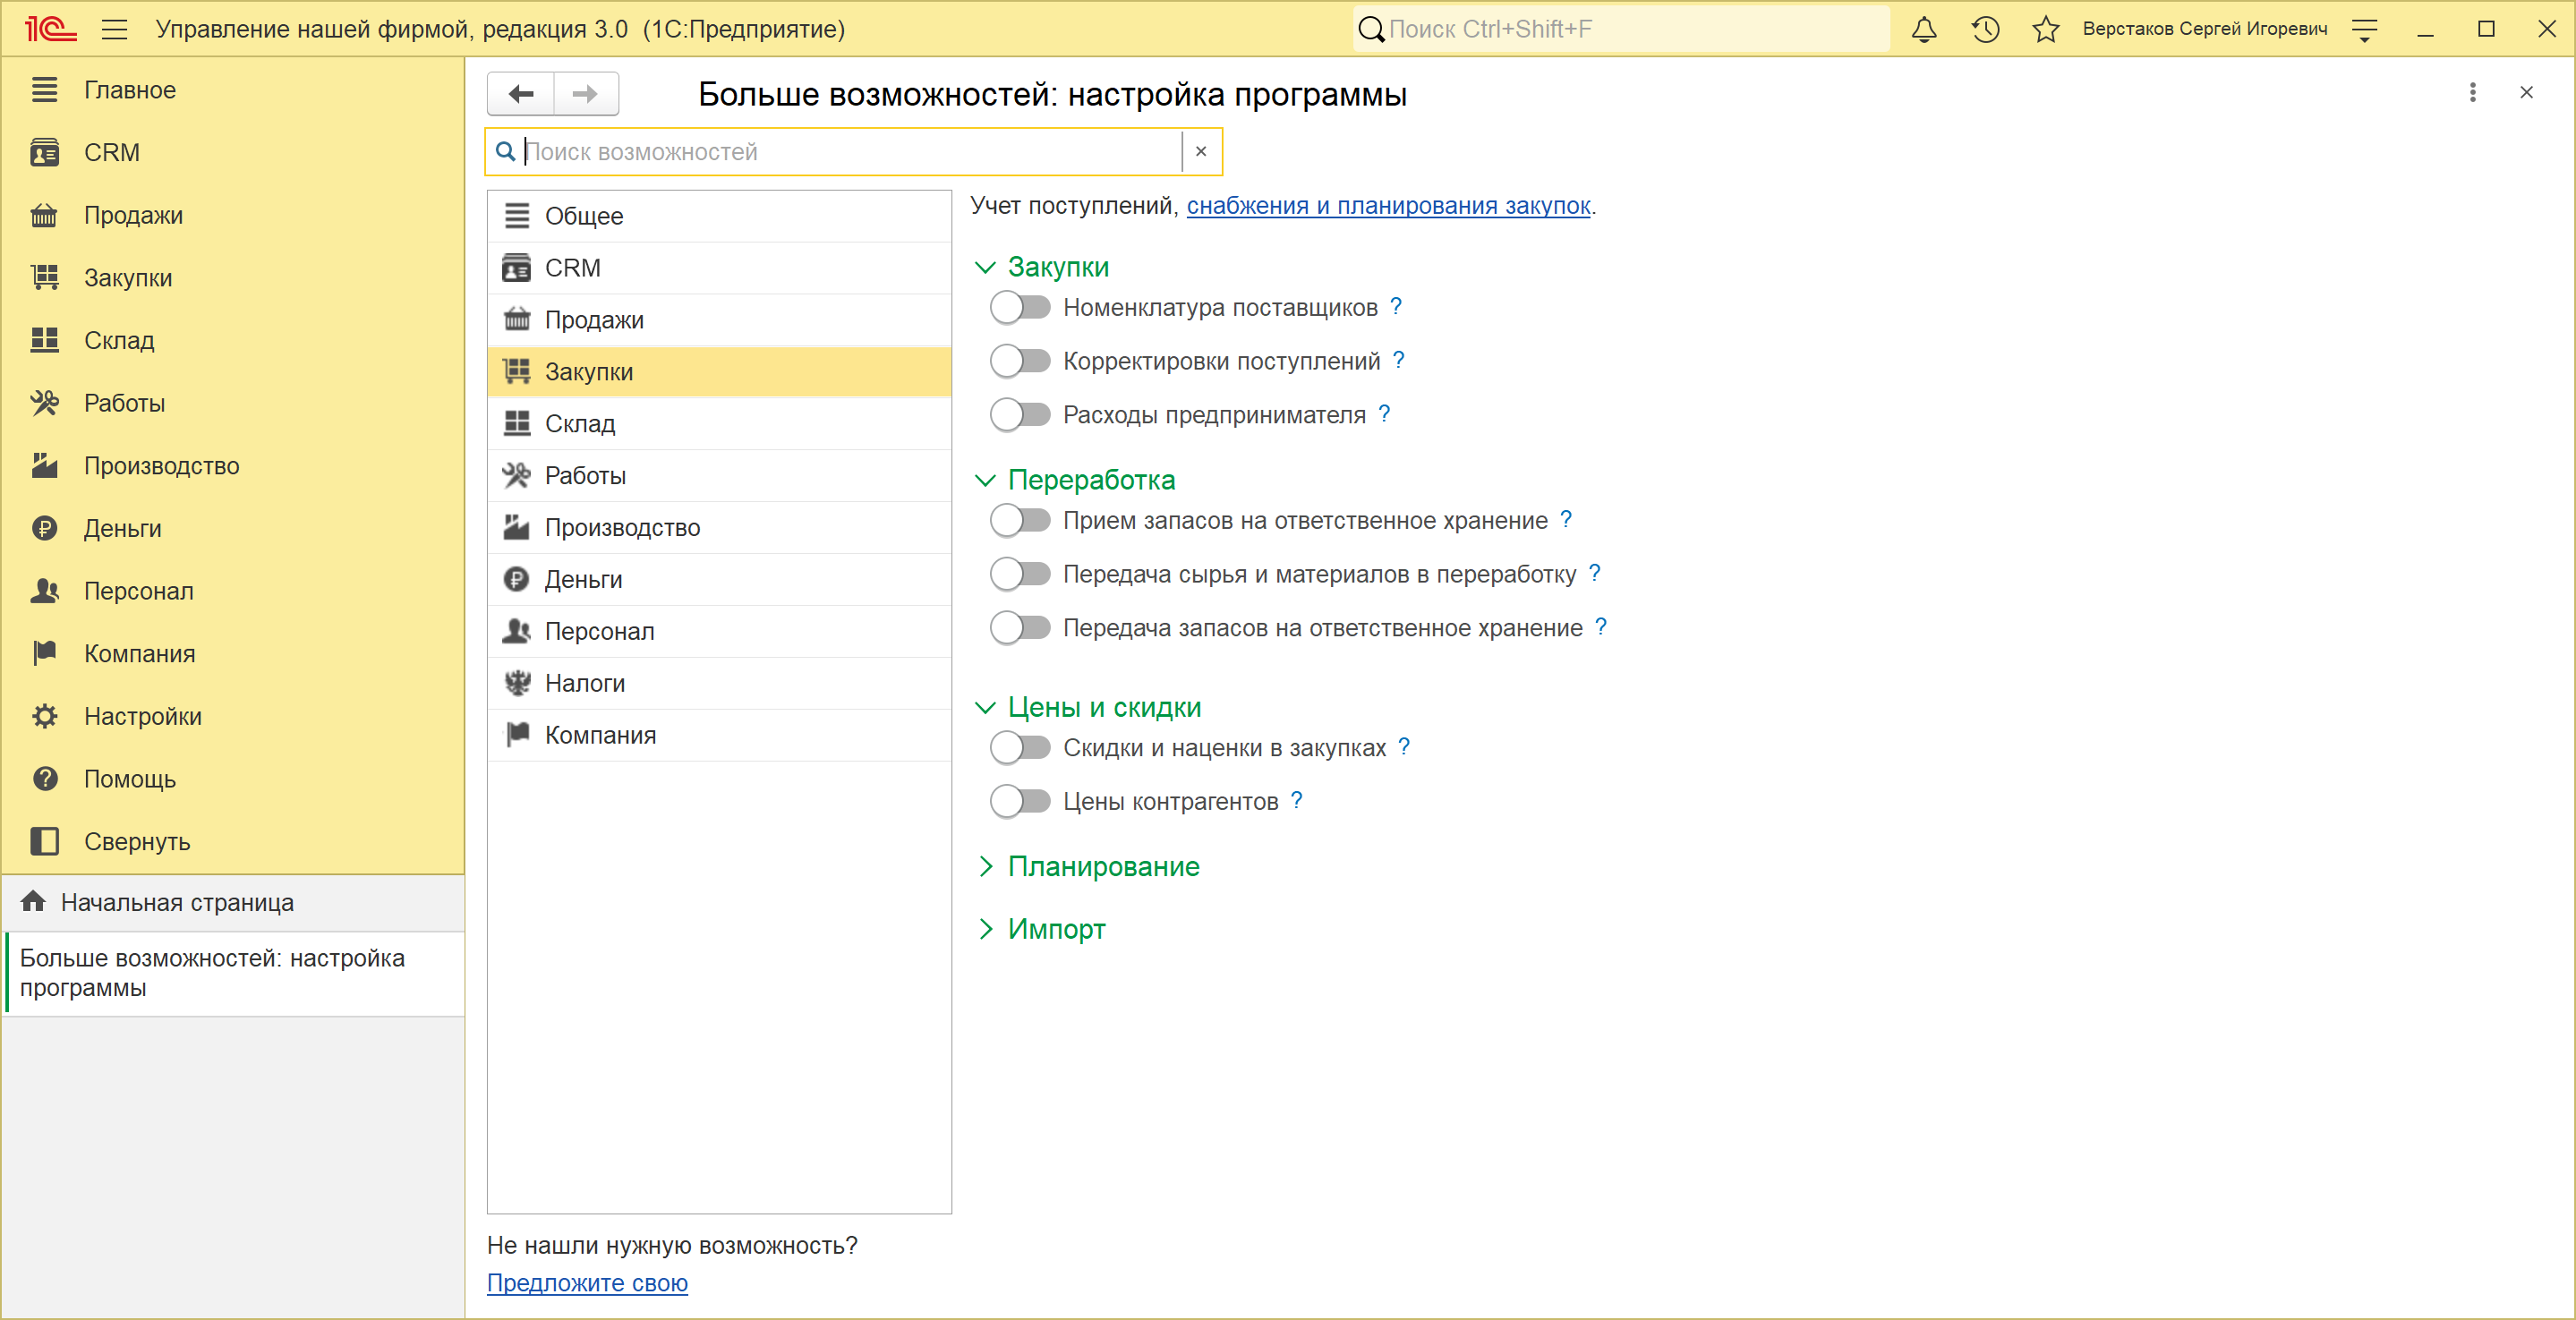Turn on Цены контрагентов toggle
The height and width of the screenshot is (1320, 2576).
1020,801
